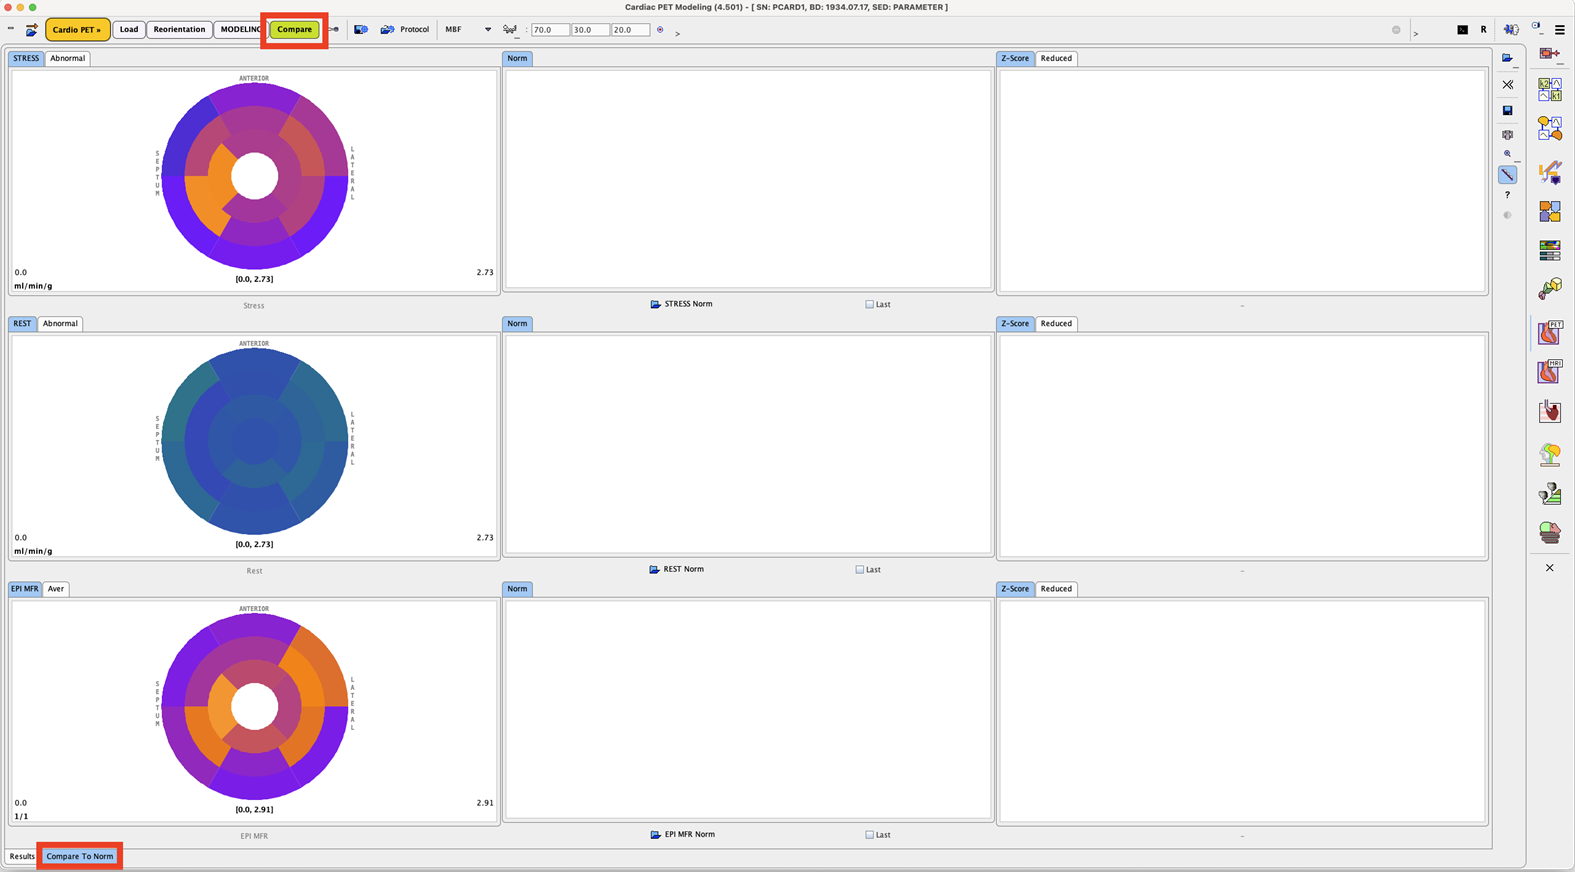Enable the Last checkbox for REST Norm
The width and height of the screenshot is (1575, 872).
tap(860, 569)
